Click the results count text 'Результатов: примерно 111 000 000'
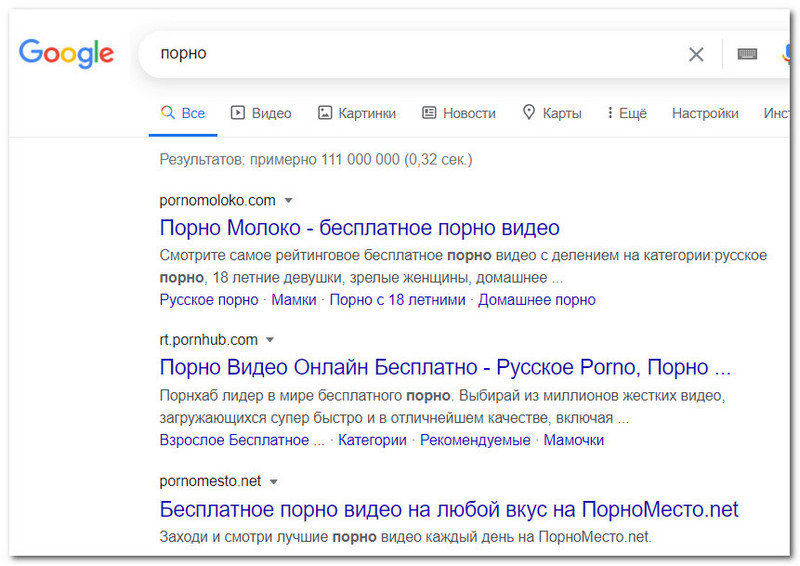 [x=280, y=160]
